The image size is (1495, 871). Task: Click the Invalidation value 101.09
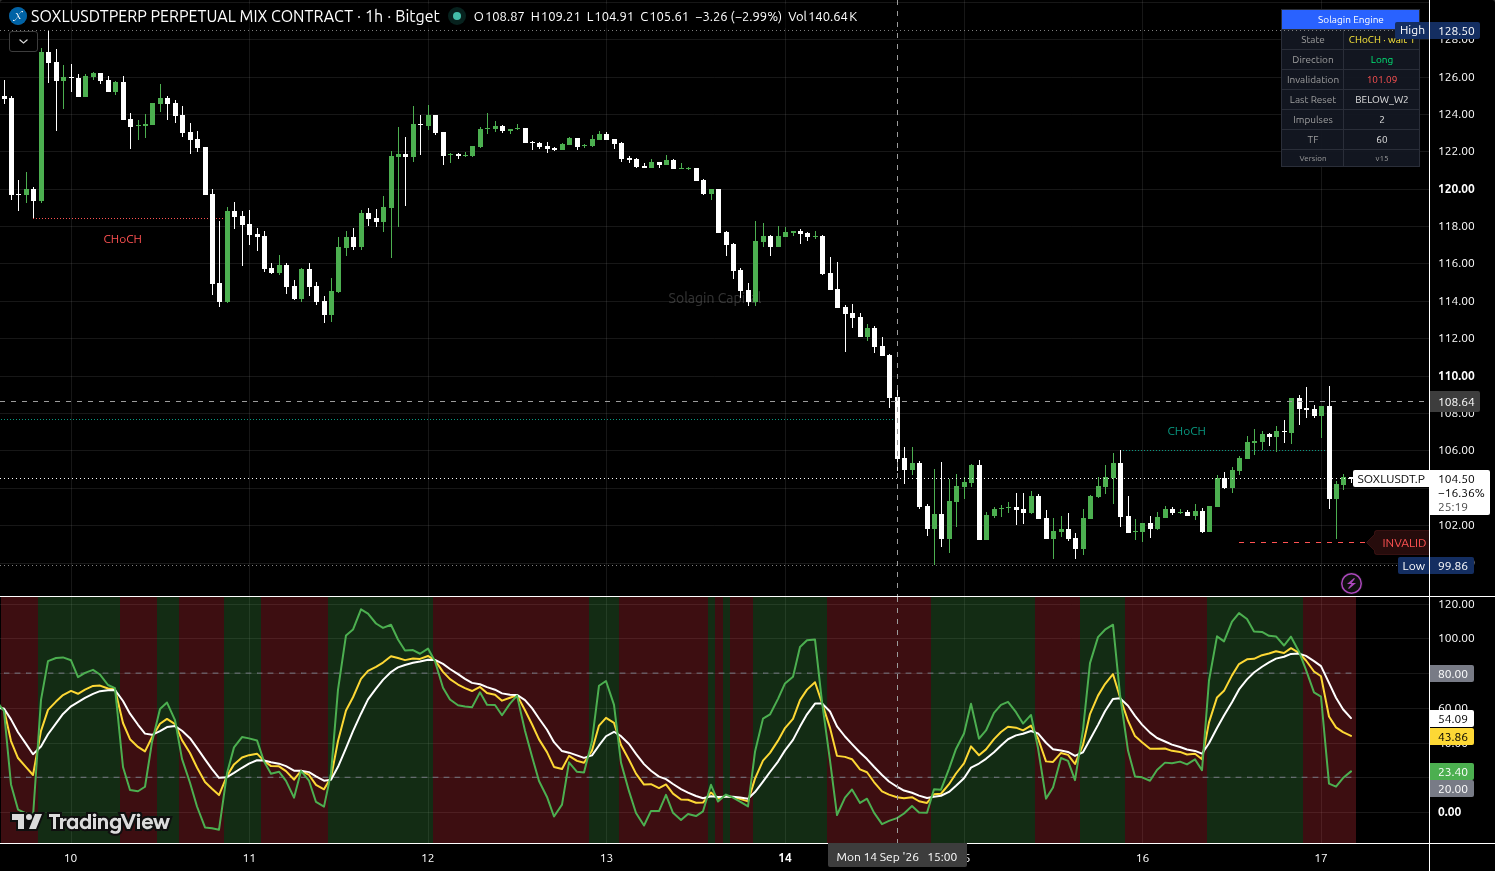[x=1382, y=80]
